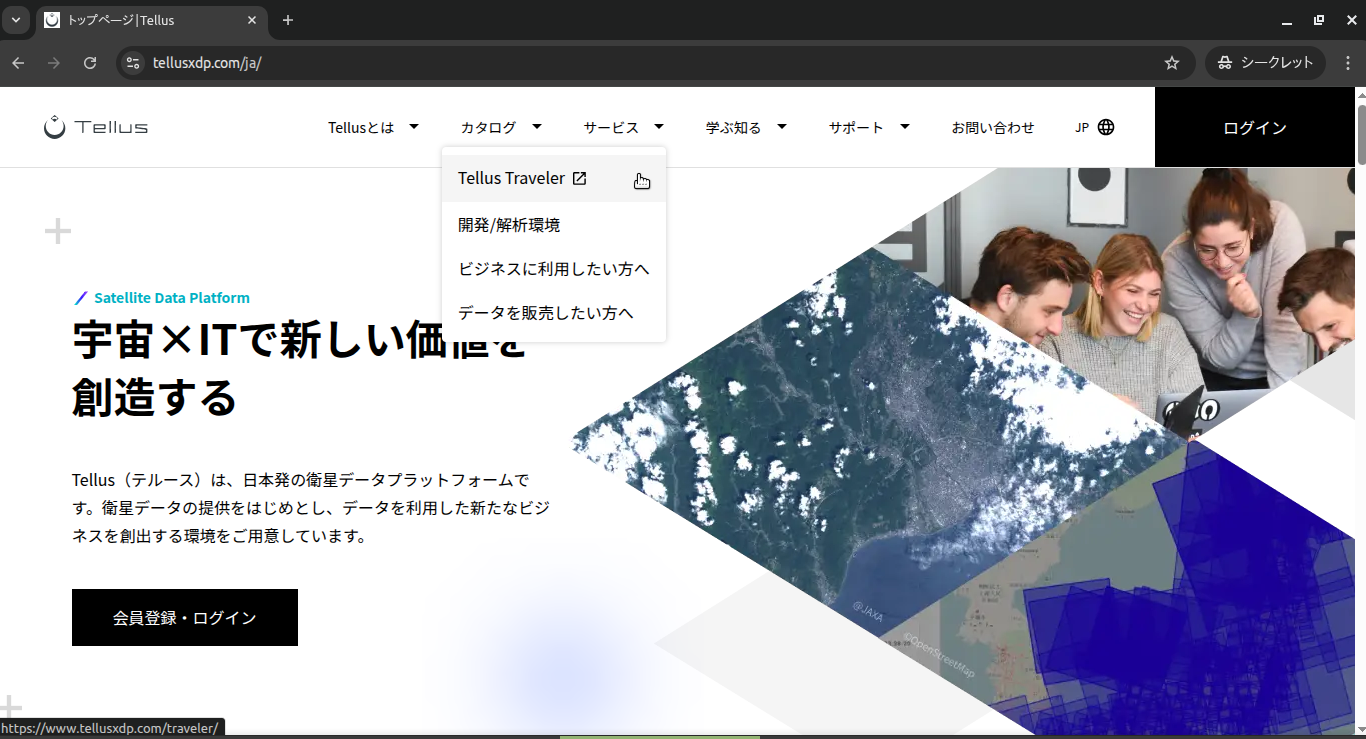Click the black ログイン button
This screenshot has height=739, width=1366.
[x=1254, y=127]
